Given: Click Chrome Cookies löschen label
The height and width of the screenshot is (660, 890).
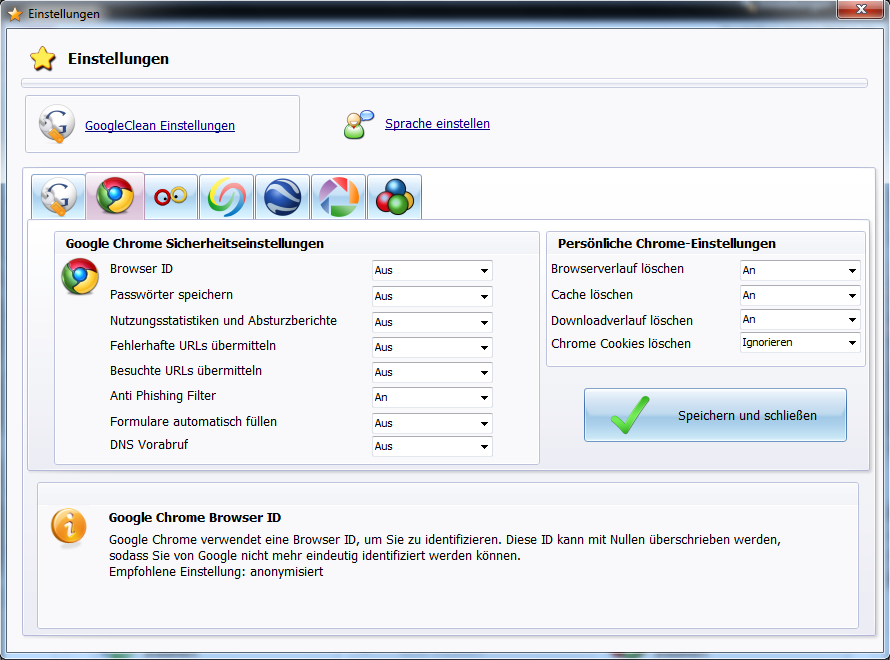Looking at the screenshot, I should click(x=621, y=344).
